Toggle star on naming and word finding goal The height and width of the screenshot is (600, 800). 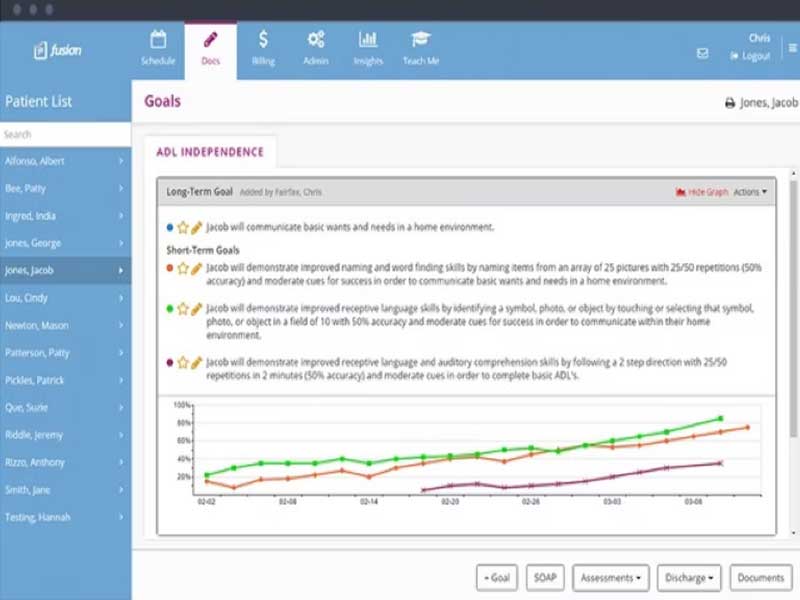tap(183, 268)
